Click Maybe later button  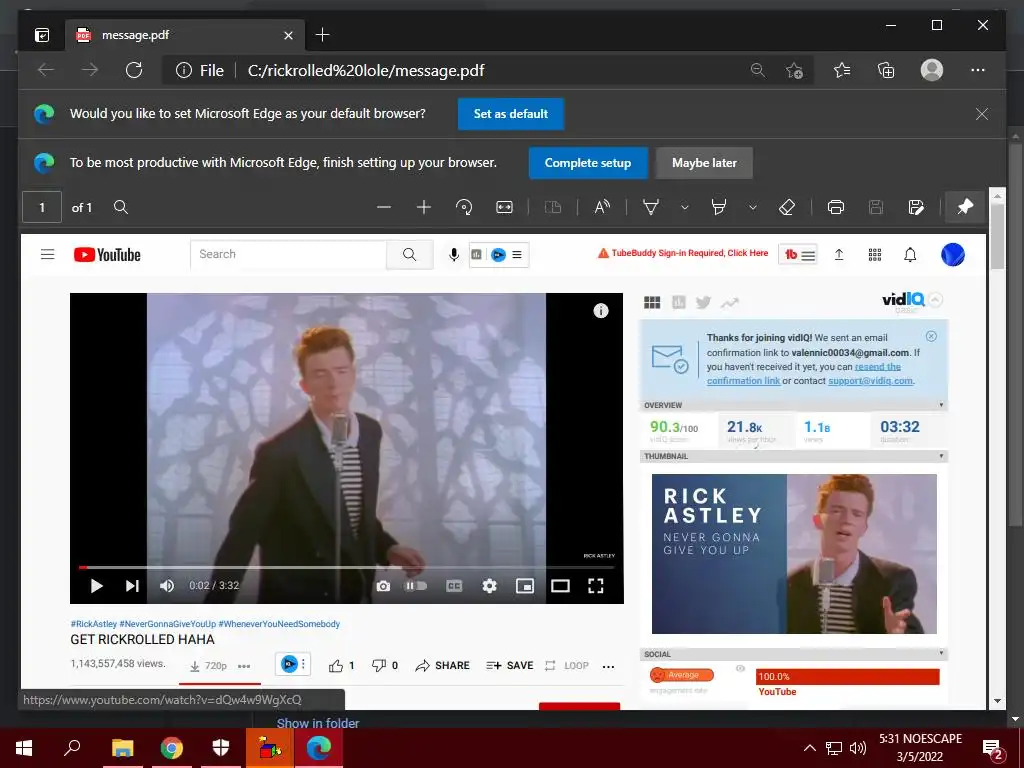click(704, 163)
